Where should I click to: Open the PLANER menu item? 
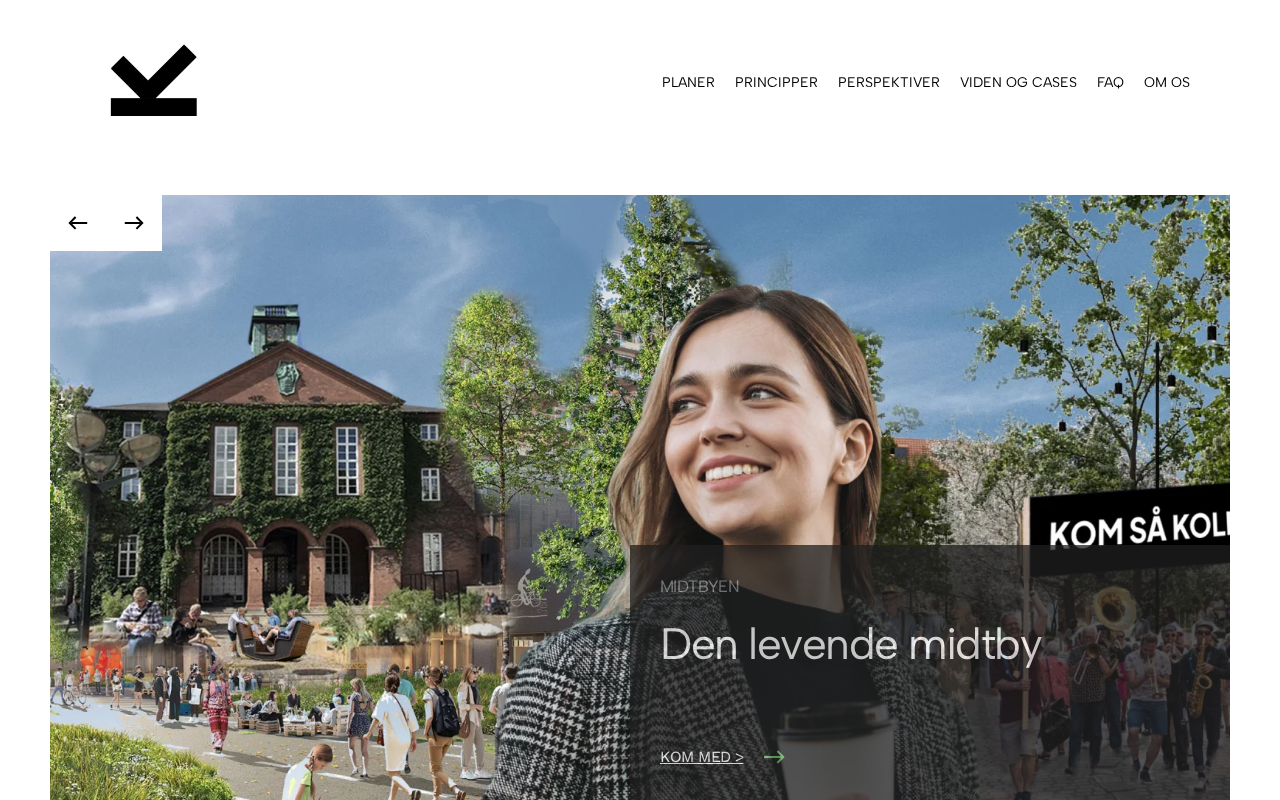688,82
